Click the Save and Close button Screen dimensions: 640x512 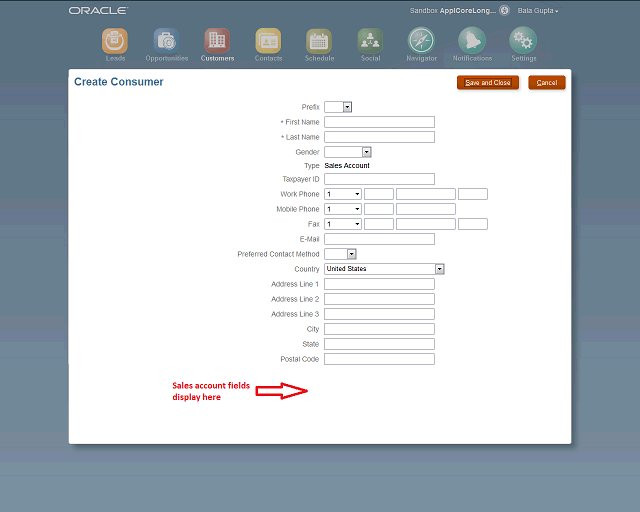[488, 82]
